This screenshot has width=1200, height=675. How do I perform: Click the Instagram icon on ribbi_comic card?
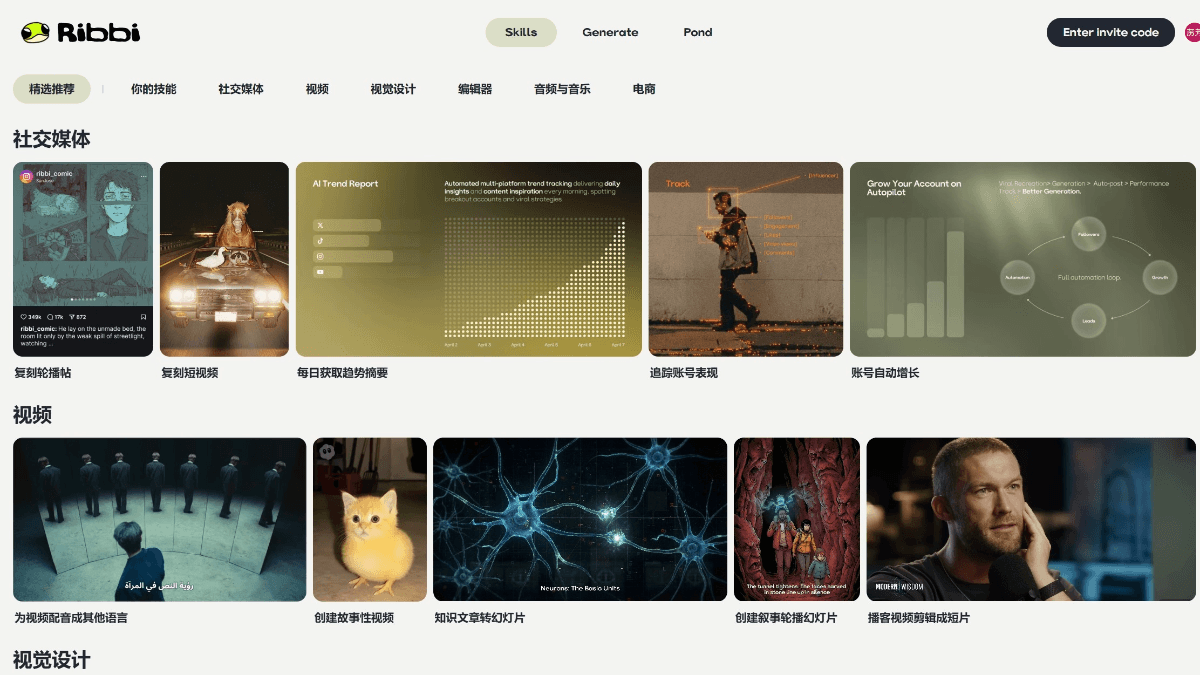click(x=27, y=176)
